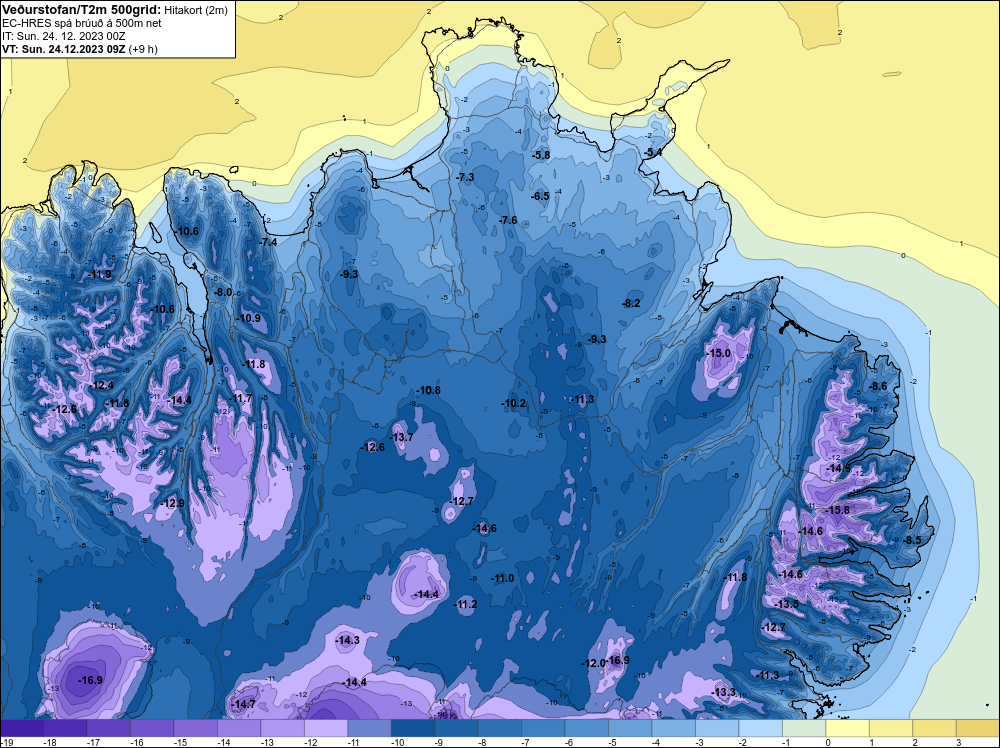The image size is (1000, 748).
Task: Click the -11.9 temperature value
Action: click(100, 274)
